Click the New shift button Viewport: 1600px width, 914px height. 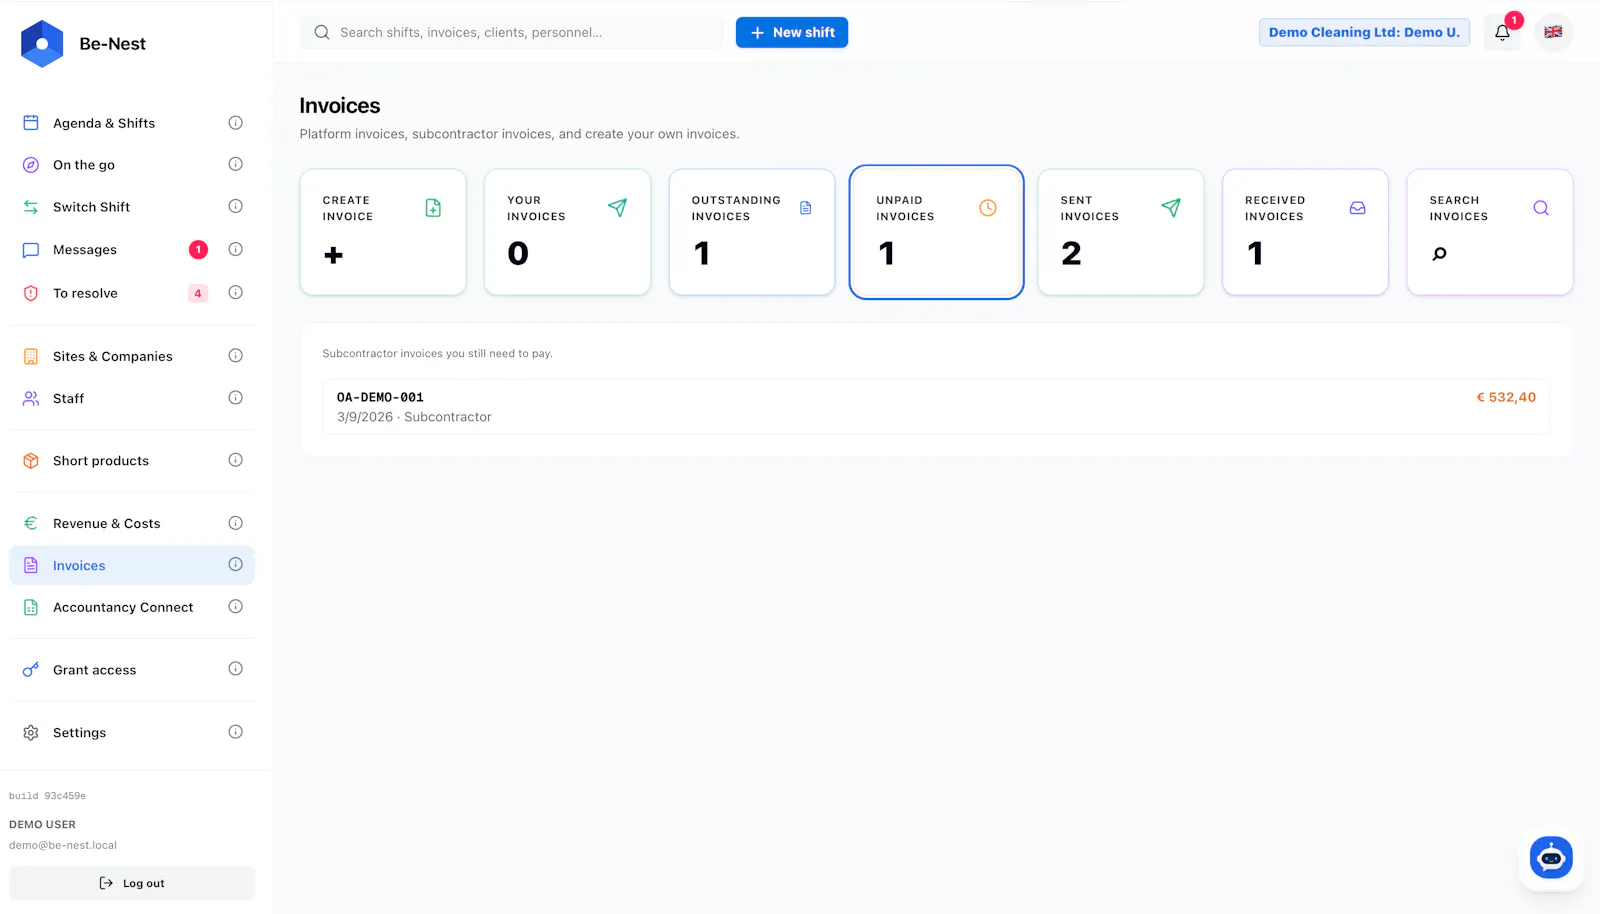coord(792,32)
